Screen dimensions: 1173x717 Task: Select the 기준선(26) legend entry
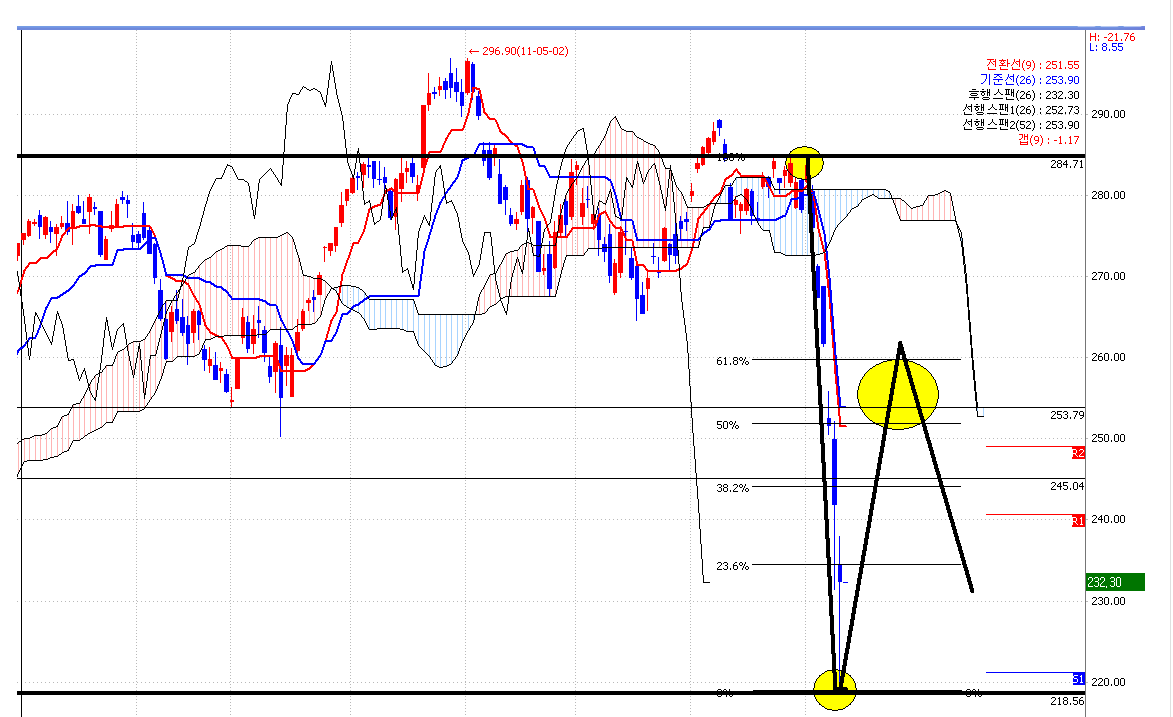[1029, 79]
